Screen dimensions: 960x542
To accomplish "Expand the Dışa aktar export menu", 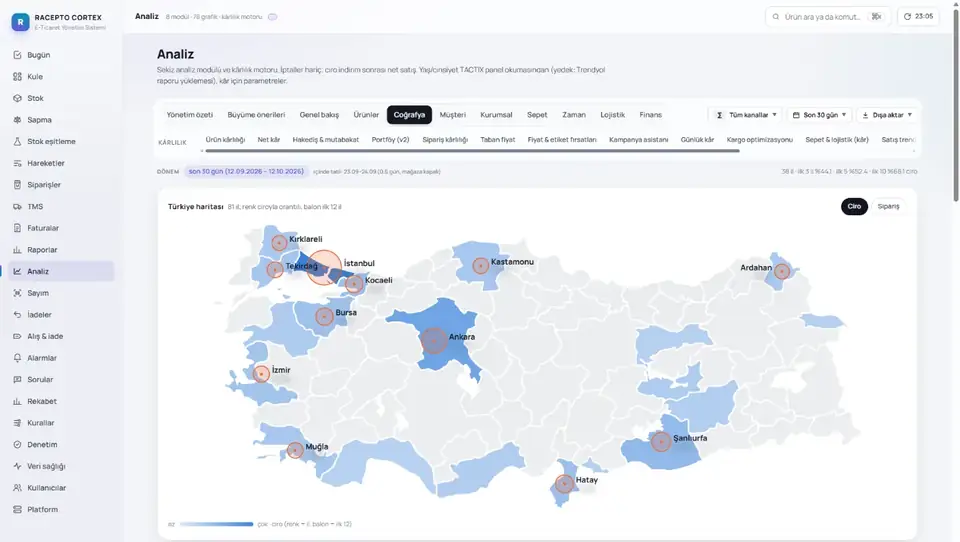I will point(887,115).
